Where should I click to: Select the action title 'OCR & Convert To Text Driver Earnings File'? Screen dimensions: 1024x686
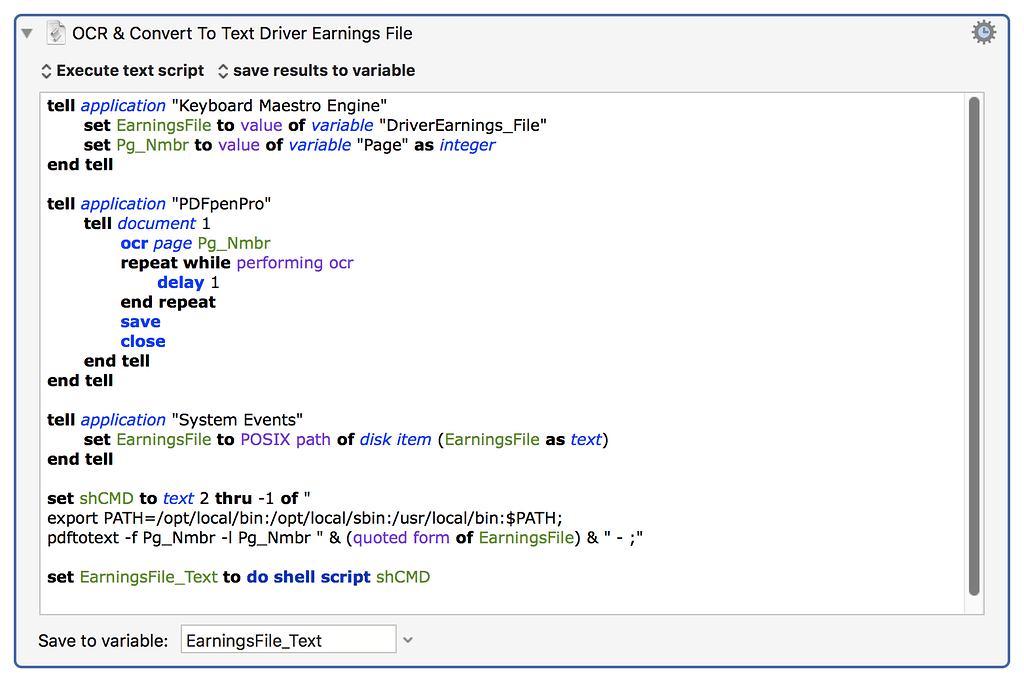pyautogui.click(x=242, y=33)
